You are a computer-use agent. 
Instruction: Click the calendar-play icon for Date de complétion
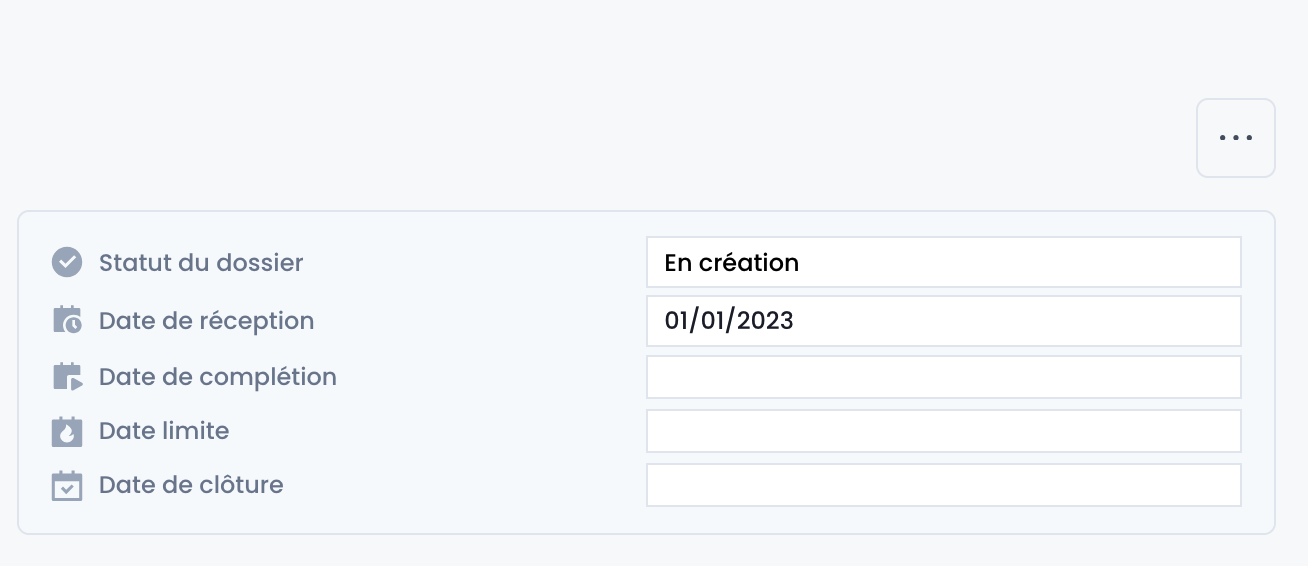(x=67, y=377)
